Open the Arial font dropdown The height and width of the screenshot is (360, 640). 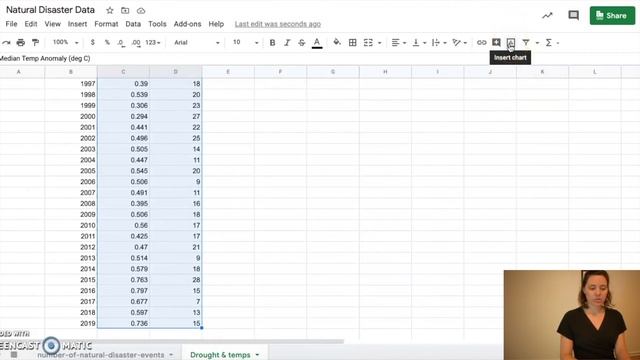click(x=197, y=42)
